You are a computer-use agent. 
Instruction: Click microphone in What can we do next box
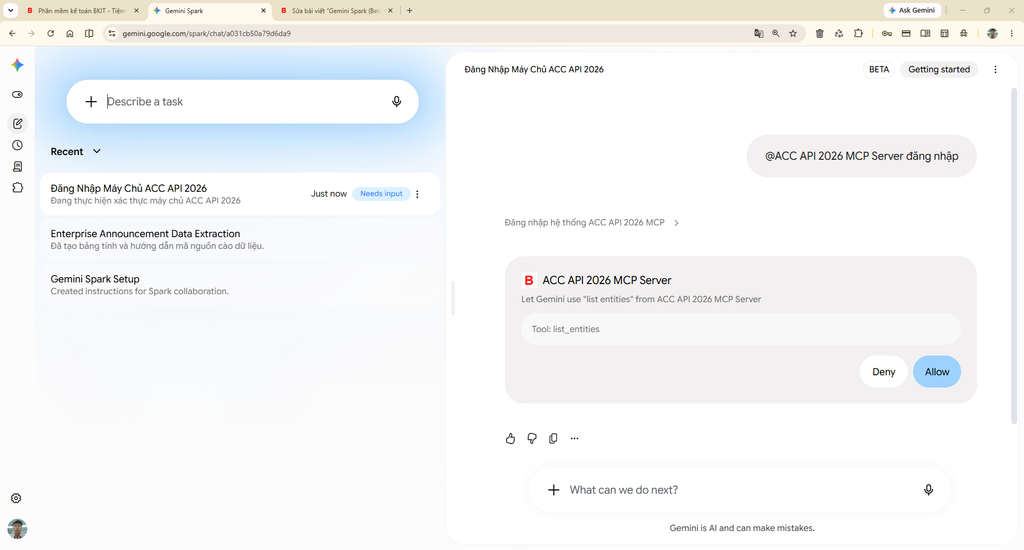coord(928,490)
